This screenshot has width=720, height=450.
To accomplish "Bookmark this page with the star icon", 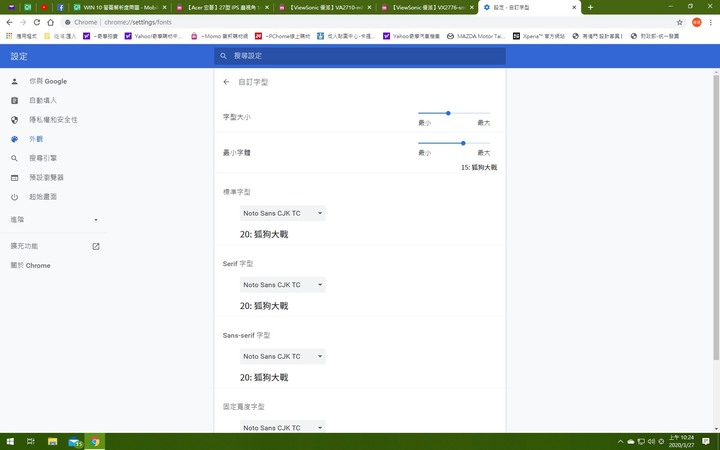I will [x=680, y=22].
